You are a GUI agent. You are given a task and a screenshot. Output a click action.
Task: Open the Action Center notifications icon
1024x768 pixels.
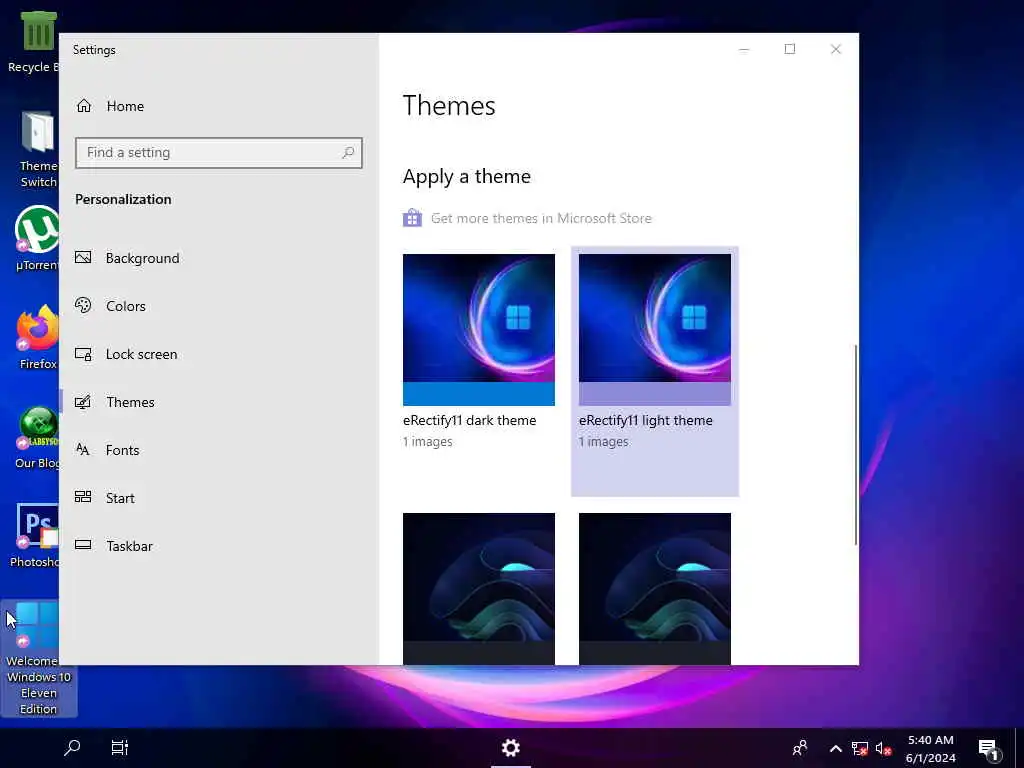tap(989, 749)
